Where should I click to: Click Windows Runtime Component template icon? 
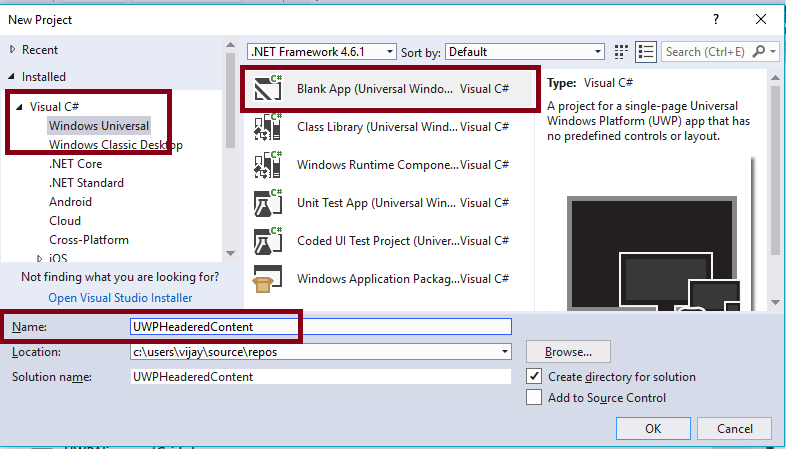[268, 164]
